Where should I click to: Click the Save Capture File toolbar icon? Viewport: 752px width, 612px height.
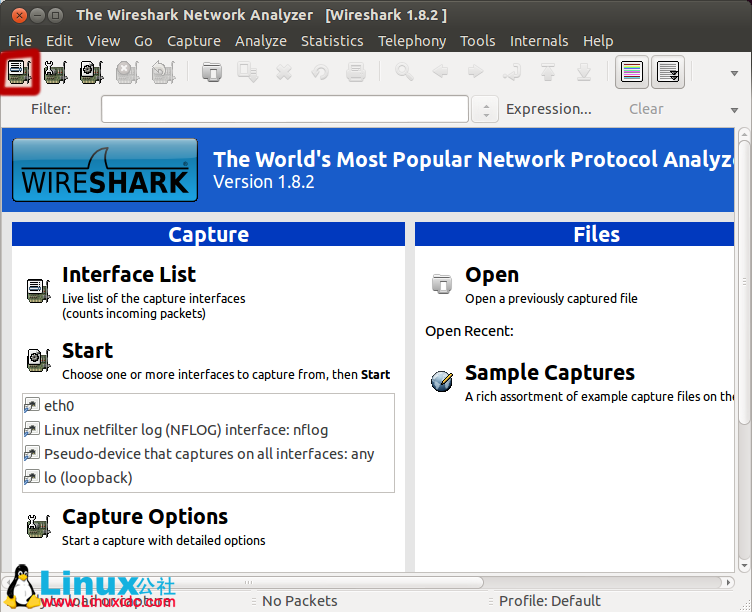[x=248, y=72]
